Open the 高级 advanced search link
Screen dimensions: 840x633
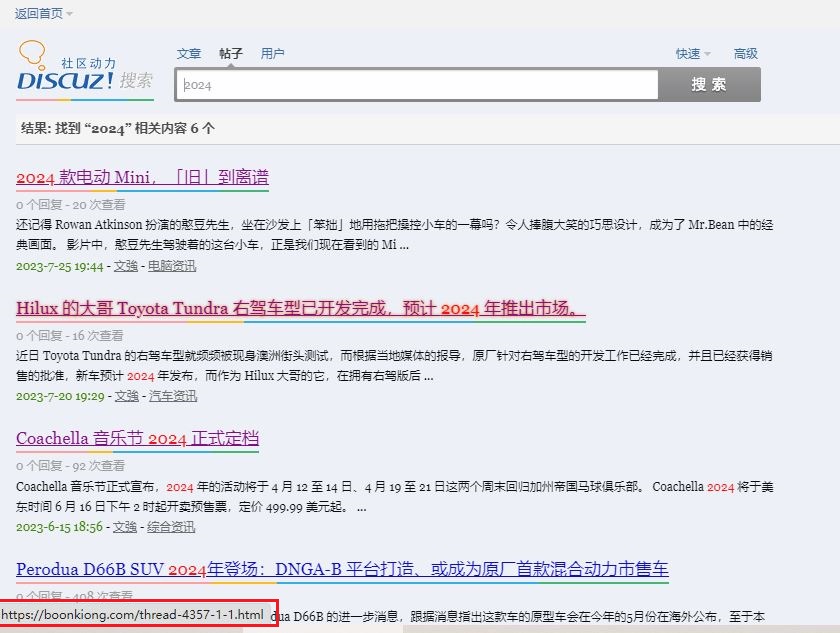(746, 54)
